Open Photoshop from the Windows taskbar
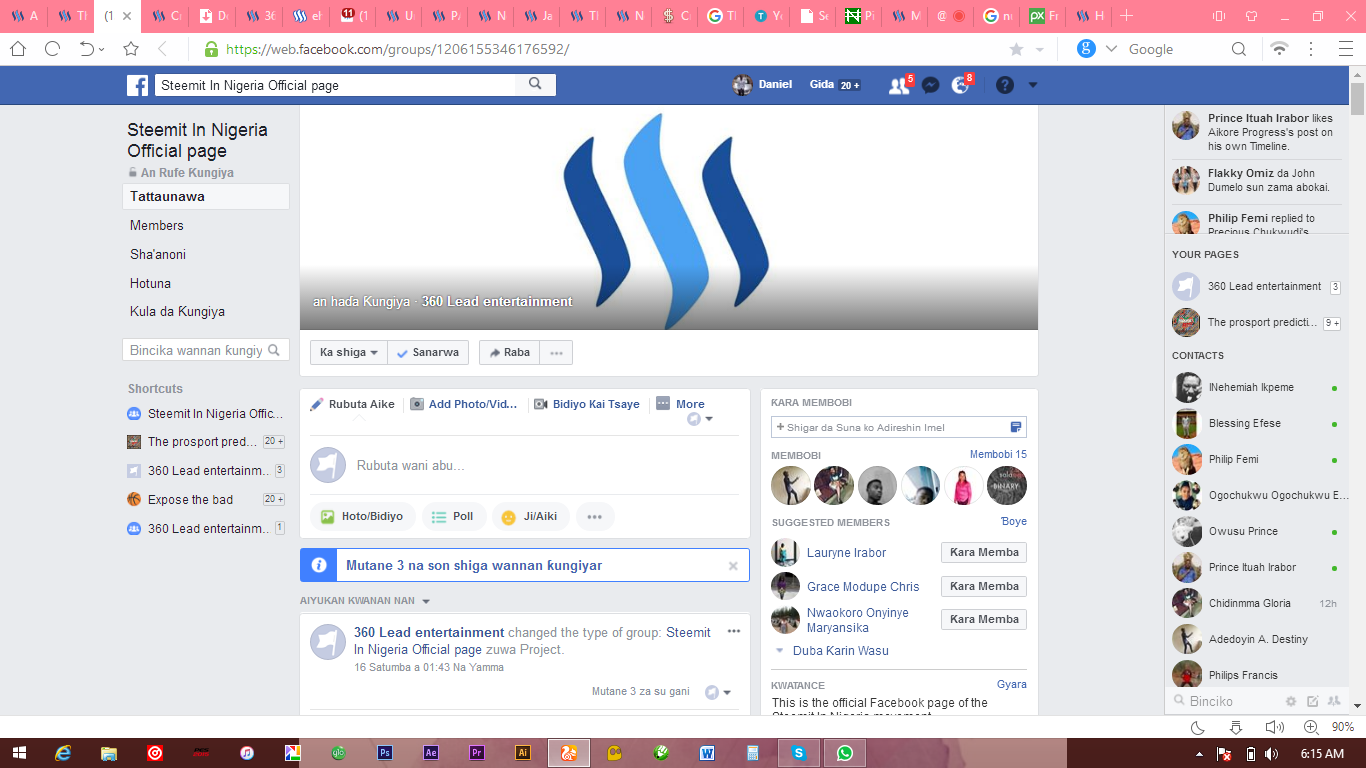 click(384, 753)
